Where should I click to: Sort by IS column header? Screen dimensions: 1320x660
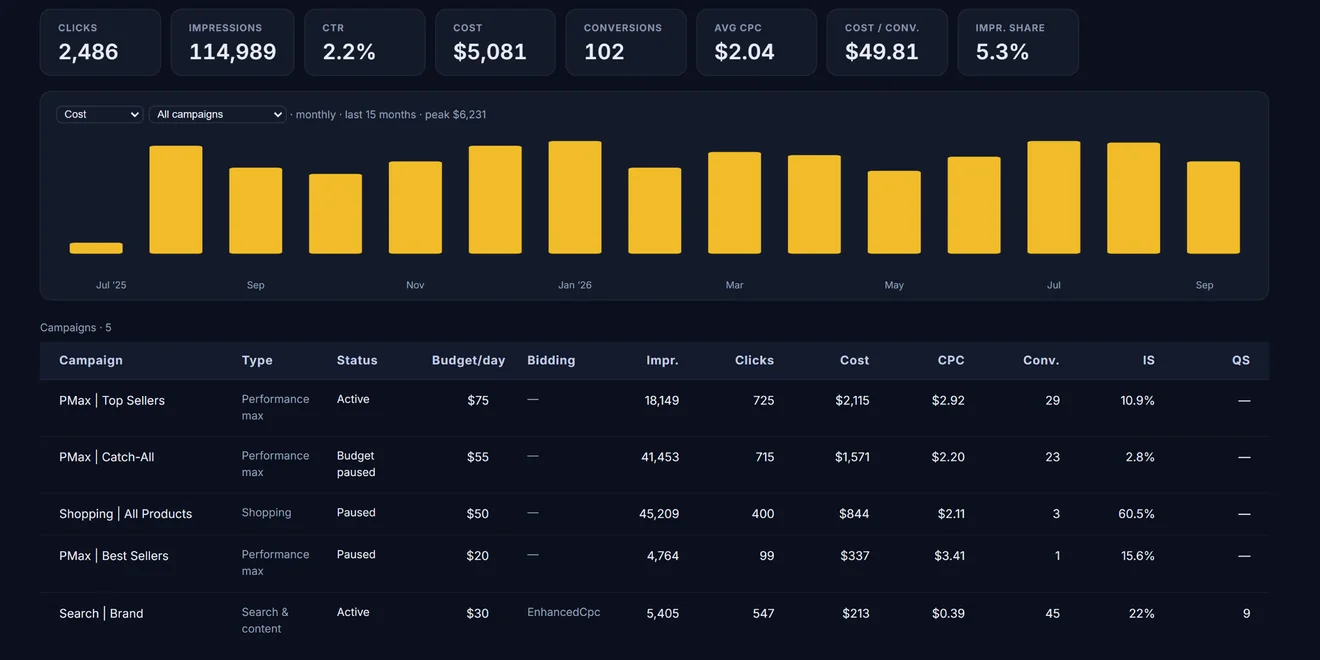pos(1149,360)
